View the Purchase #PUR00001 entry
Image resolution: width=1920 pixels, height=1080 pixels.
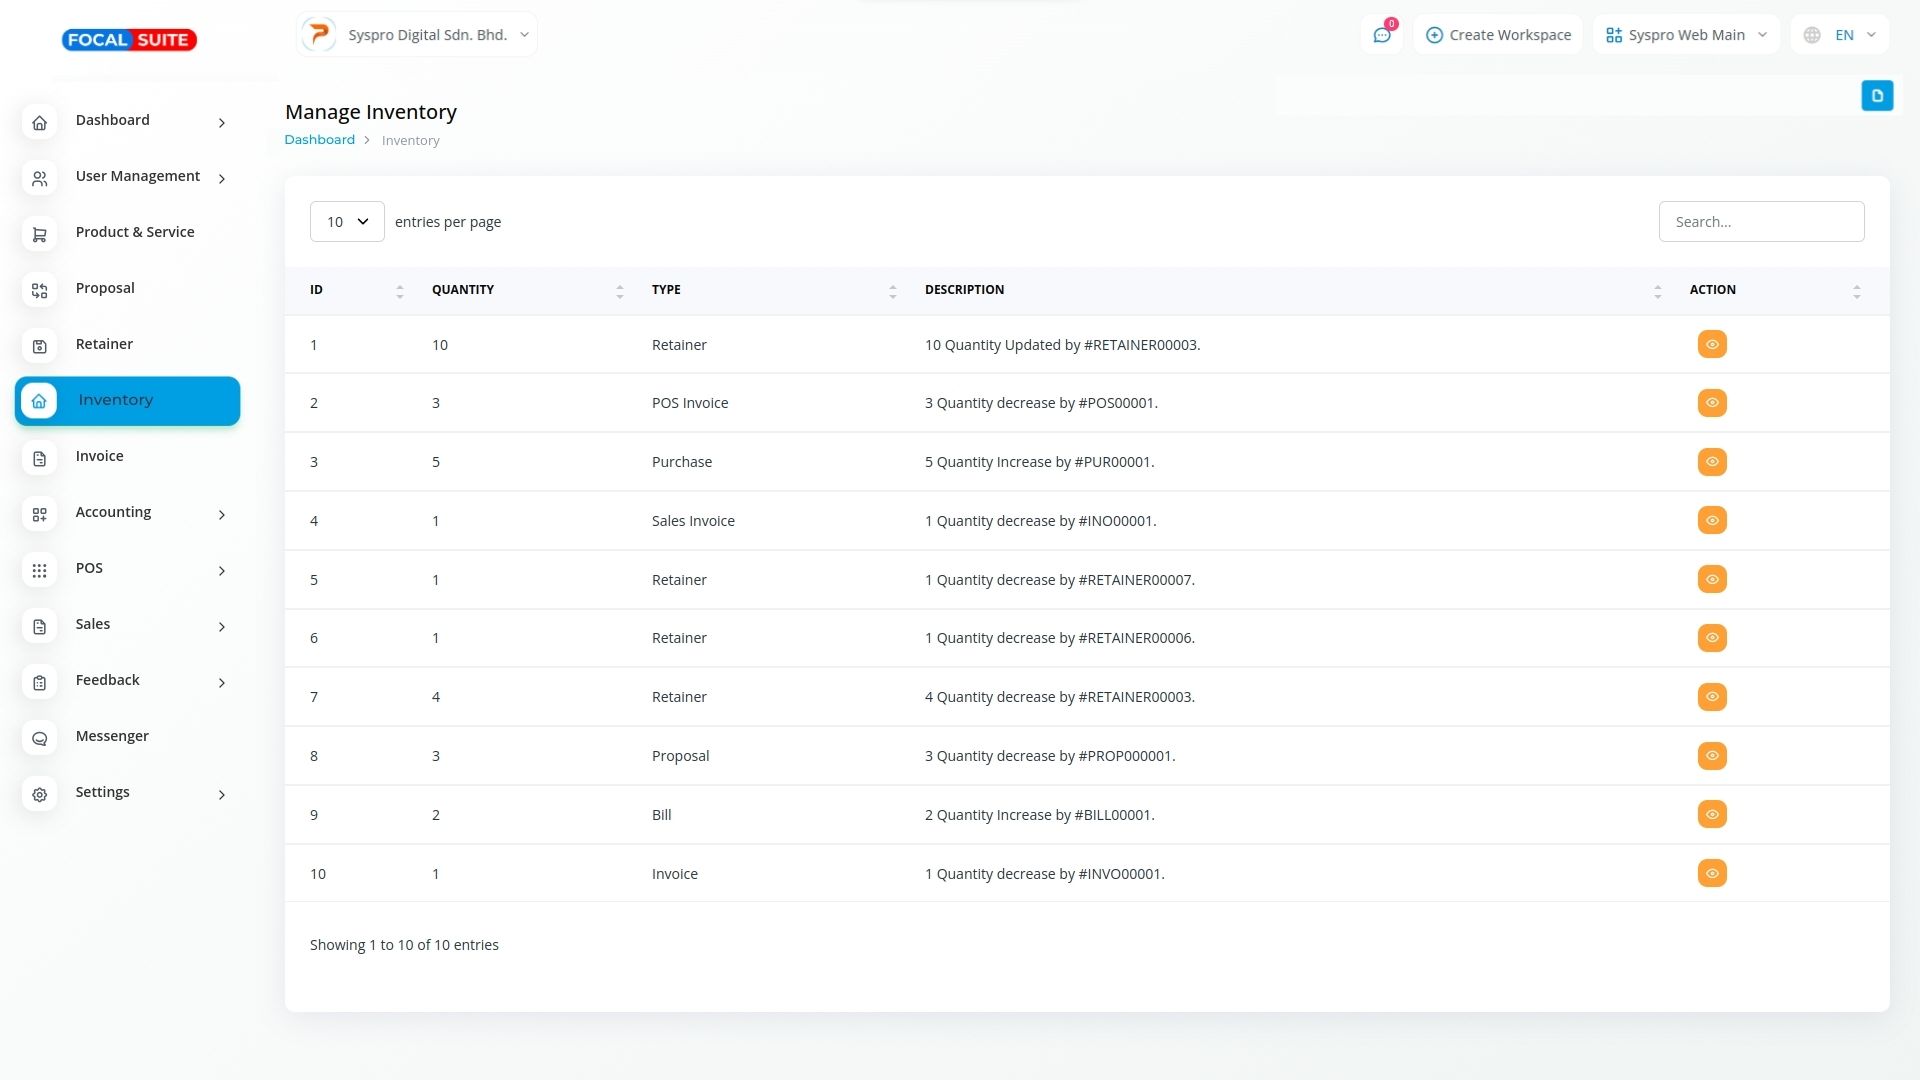(x=1712, y=462)
